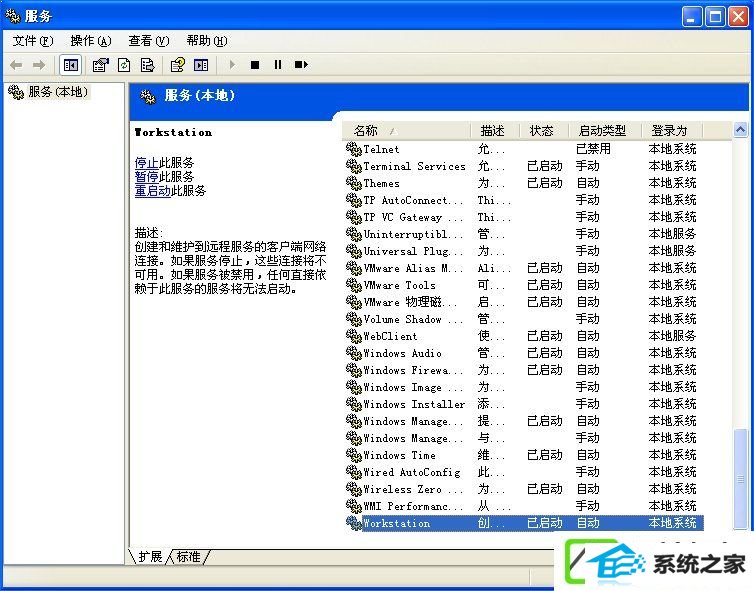
Task: Click the gear icon beside Telnet service
Action: [x=353, y=149]
